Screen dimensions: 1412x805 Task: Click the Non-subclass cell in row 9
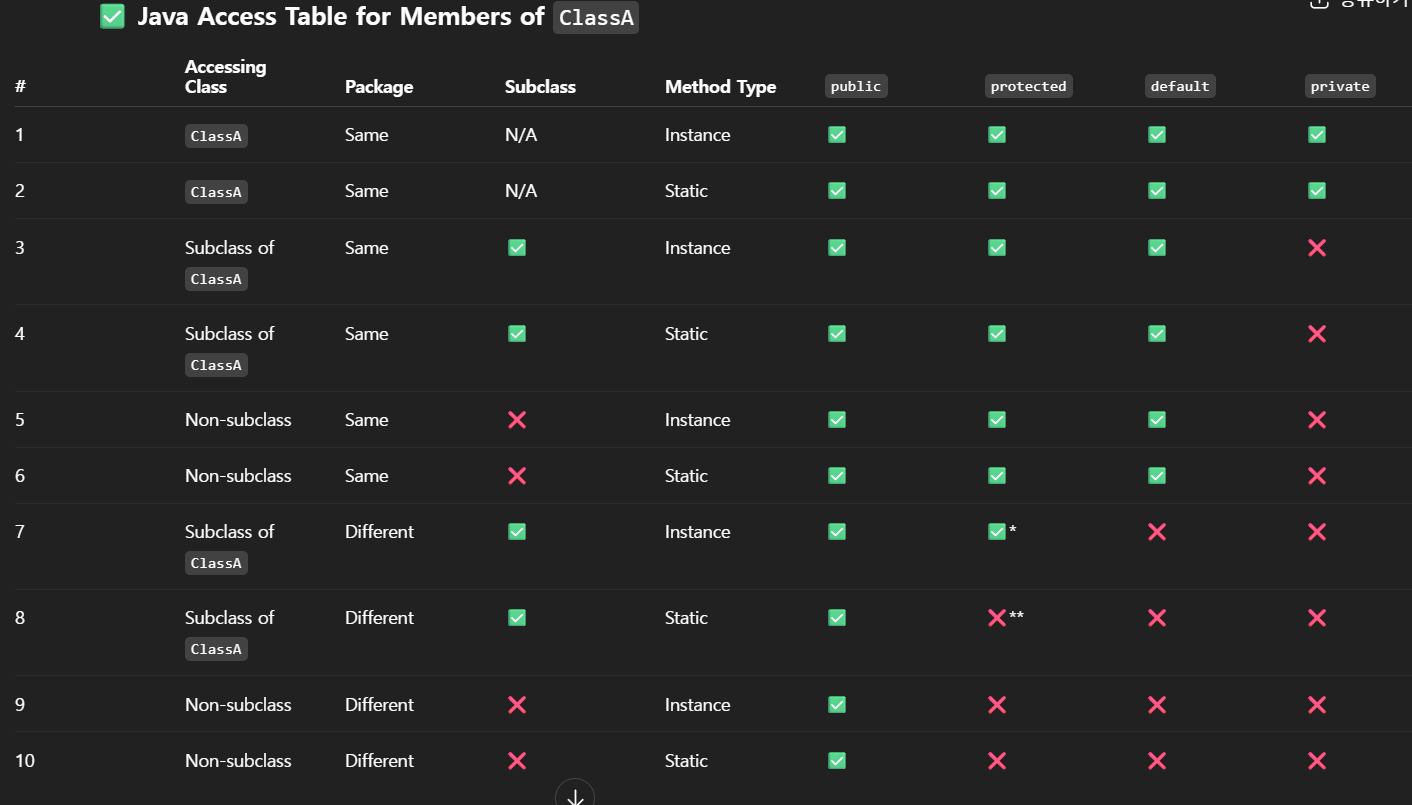click(238, 705)
